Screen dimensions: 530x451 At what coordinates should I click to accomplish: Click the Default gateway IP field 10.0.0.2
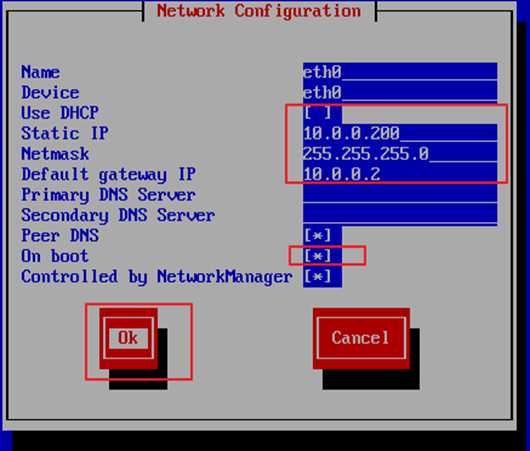pyautogui.click(x=400, y=174)
